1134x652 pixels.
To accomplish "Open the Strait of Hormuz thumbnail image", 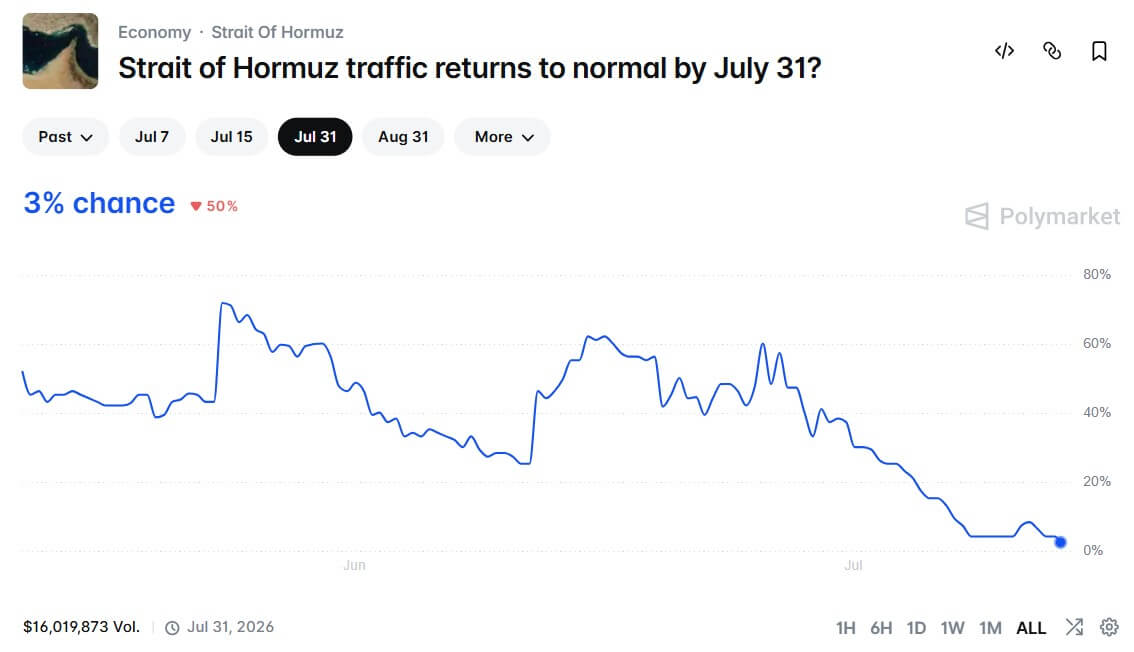I will tap(60, 51).
